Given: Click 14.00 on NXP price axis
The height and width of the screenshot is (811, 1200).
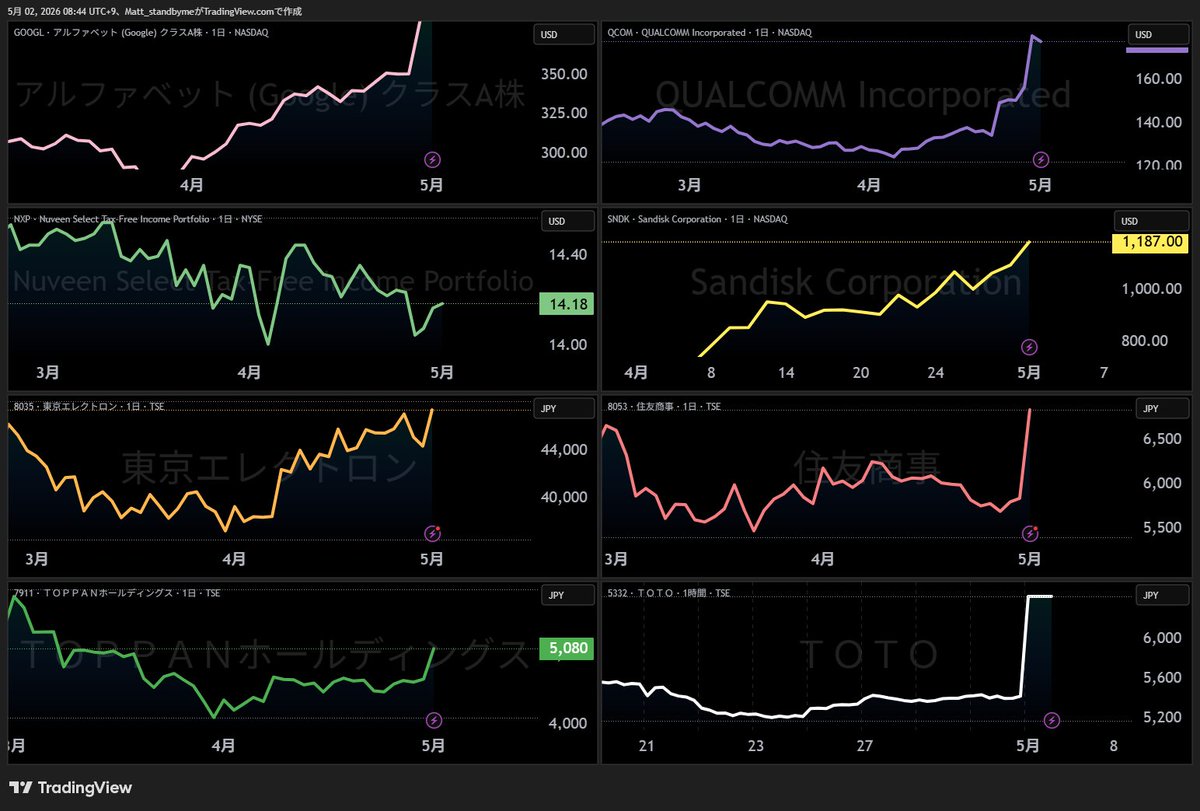Looking at the screenshot, I should [x=567, y=344].
